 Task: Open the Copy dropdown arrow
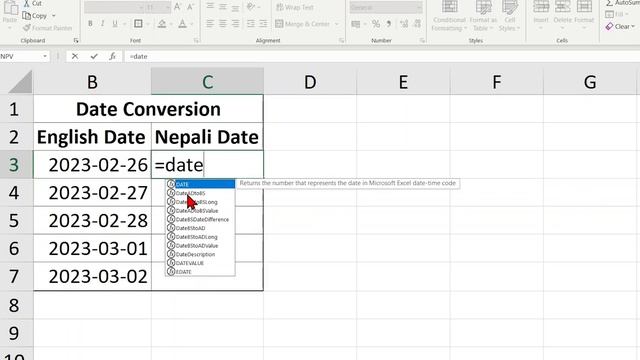(53, 16)
